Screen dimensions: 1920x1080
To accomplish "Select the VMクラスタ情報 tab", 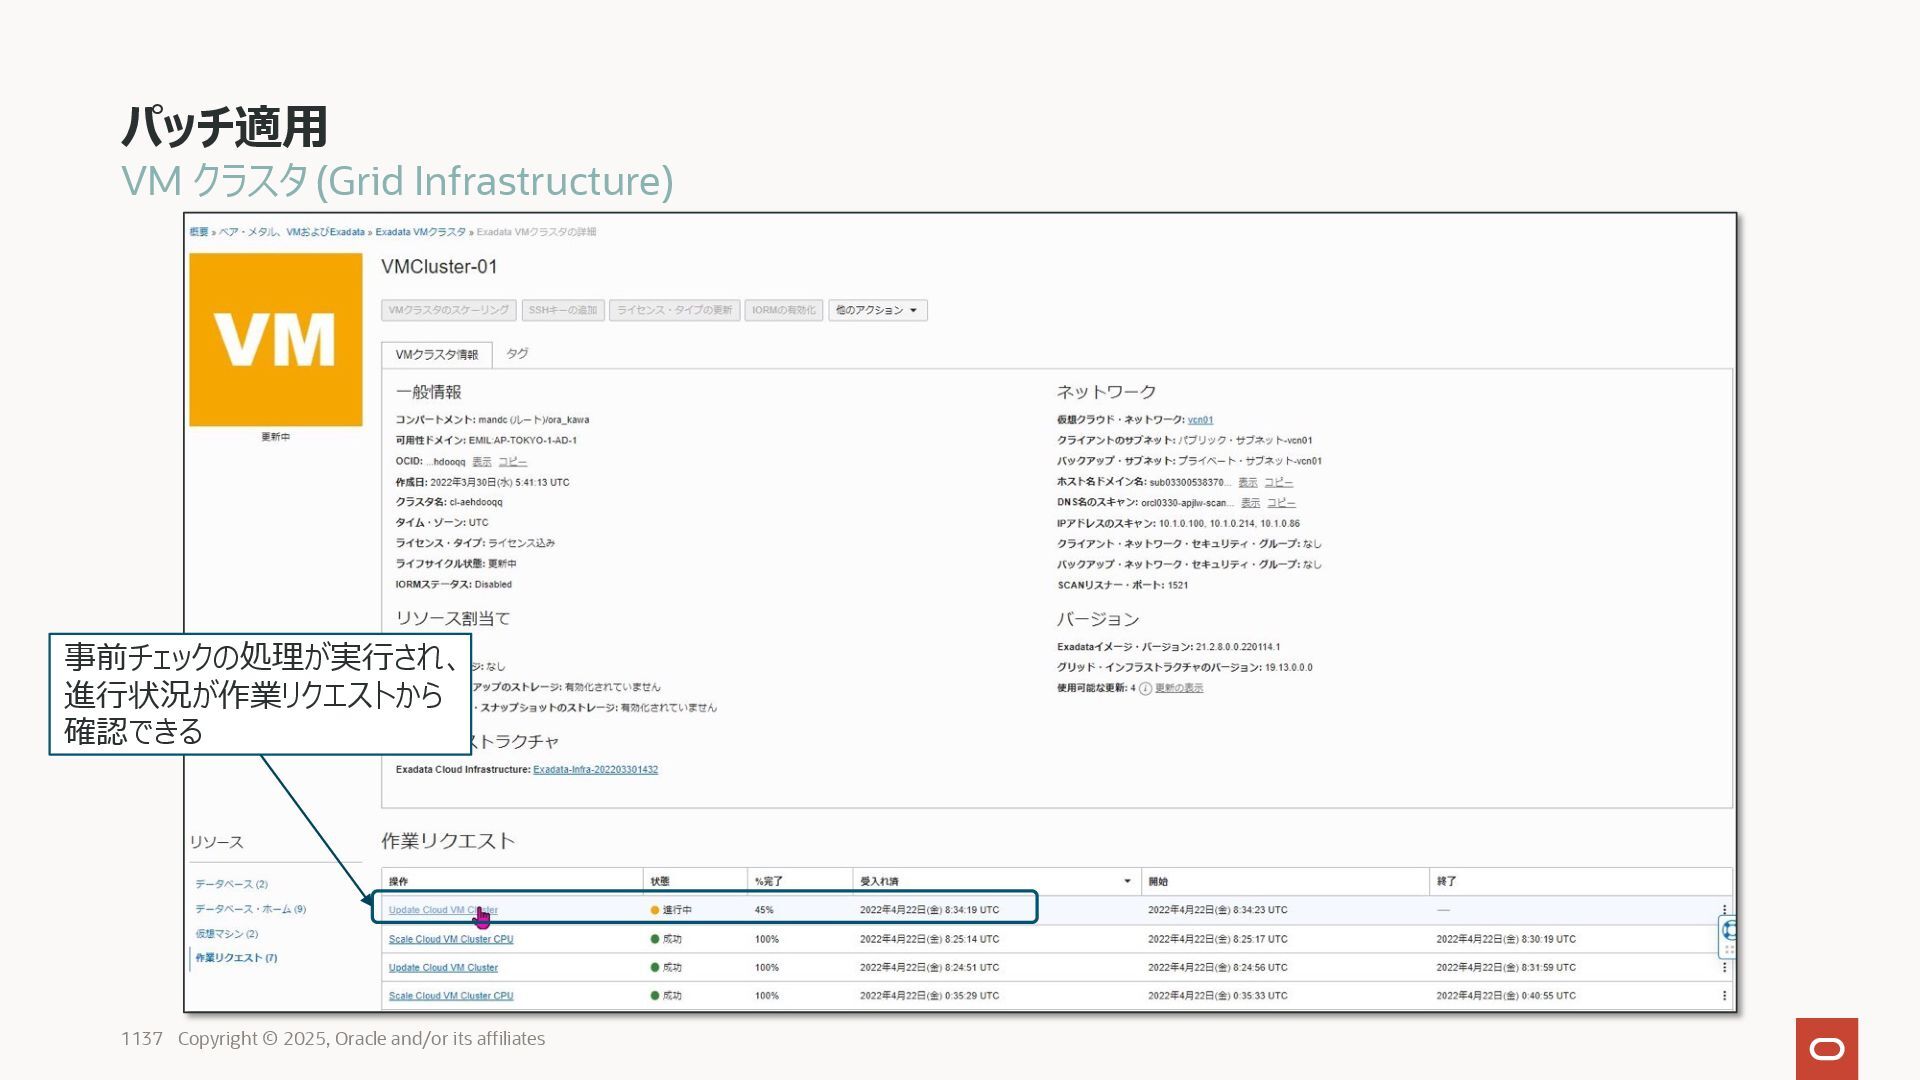I will [437, 355].
